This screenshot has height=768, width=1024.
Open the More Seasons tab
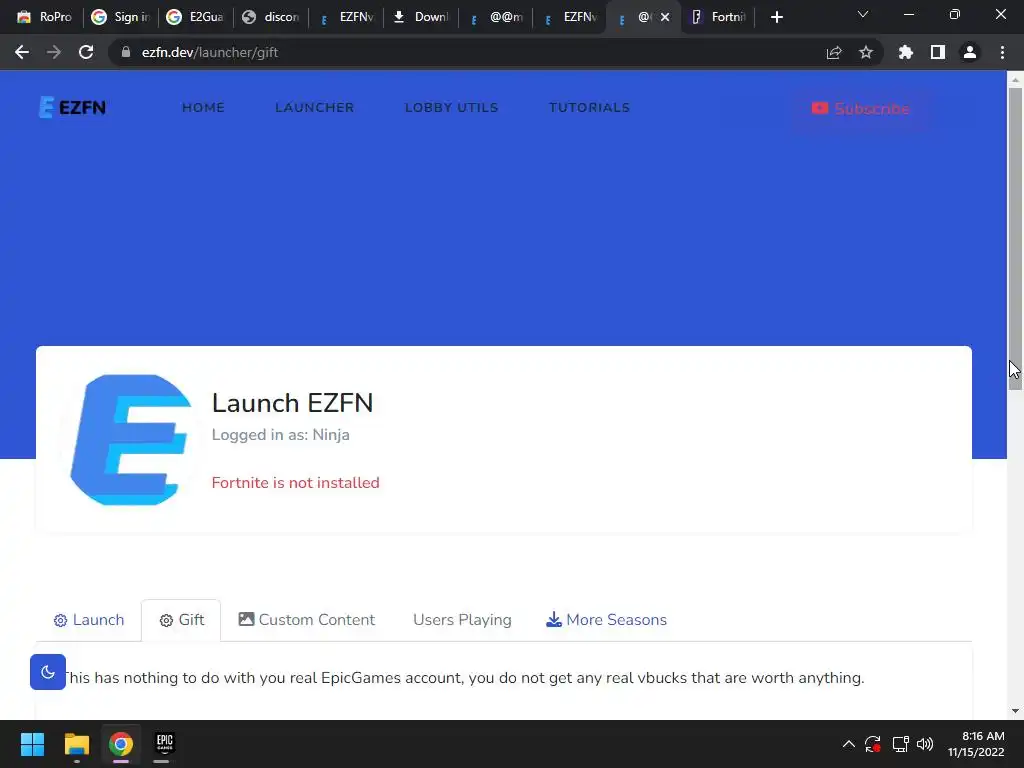tap(607, 620)
